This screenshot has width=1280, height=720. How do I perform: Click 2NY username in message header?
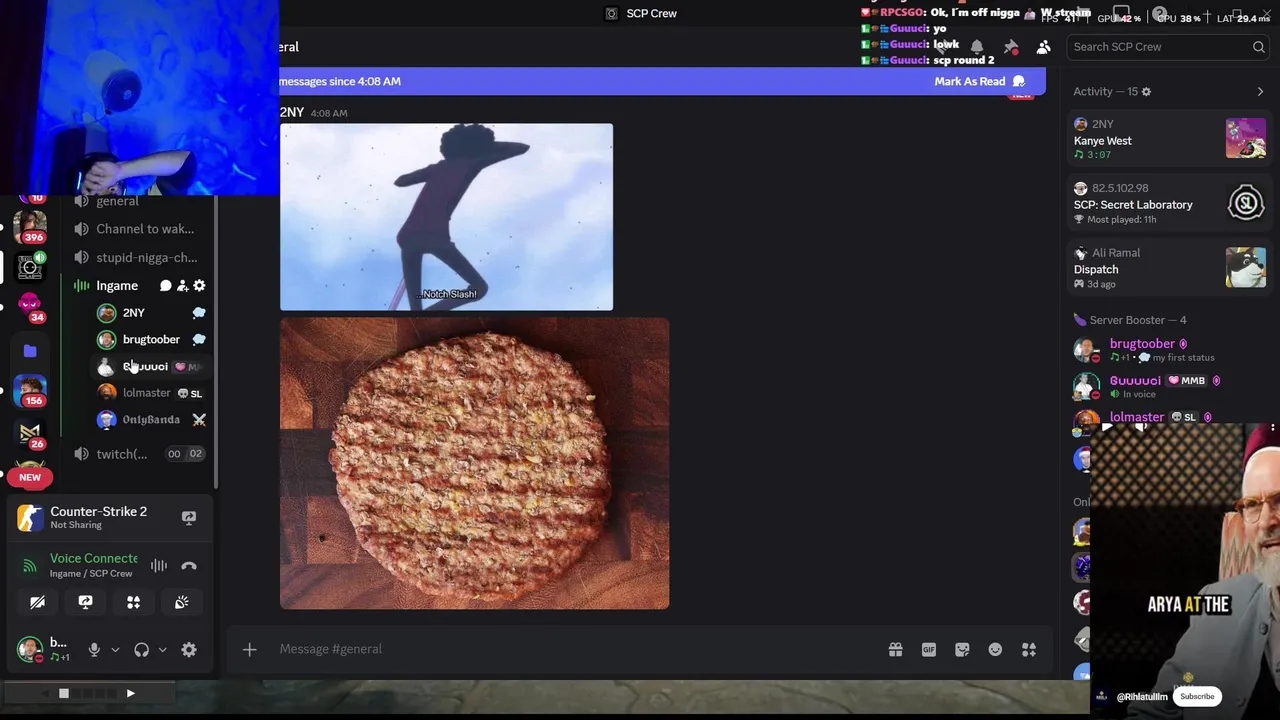point(291,113)
